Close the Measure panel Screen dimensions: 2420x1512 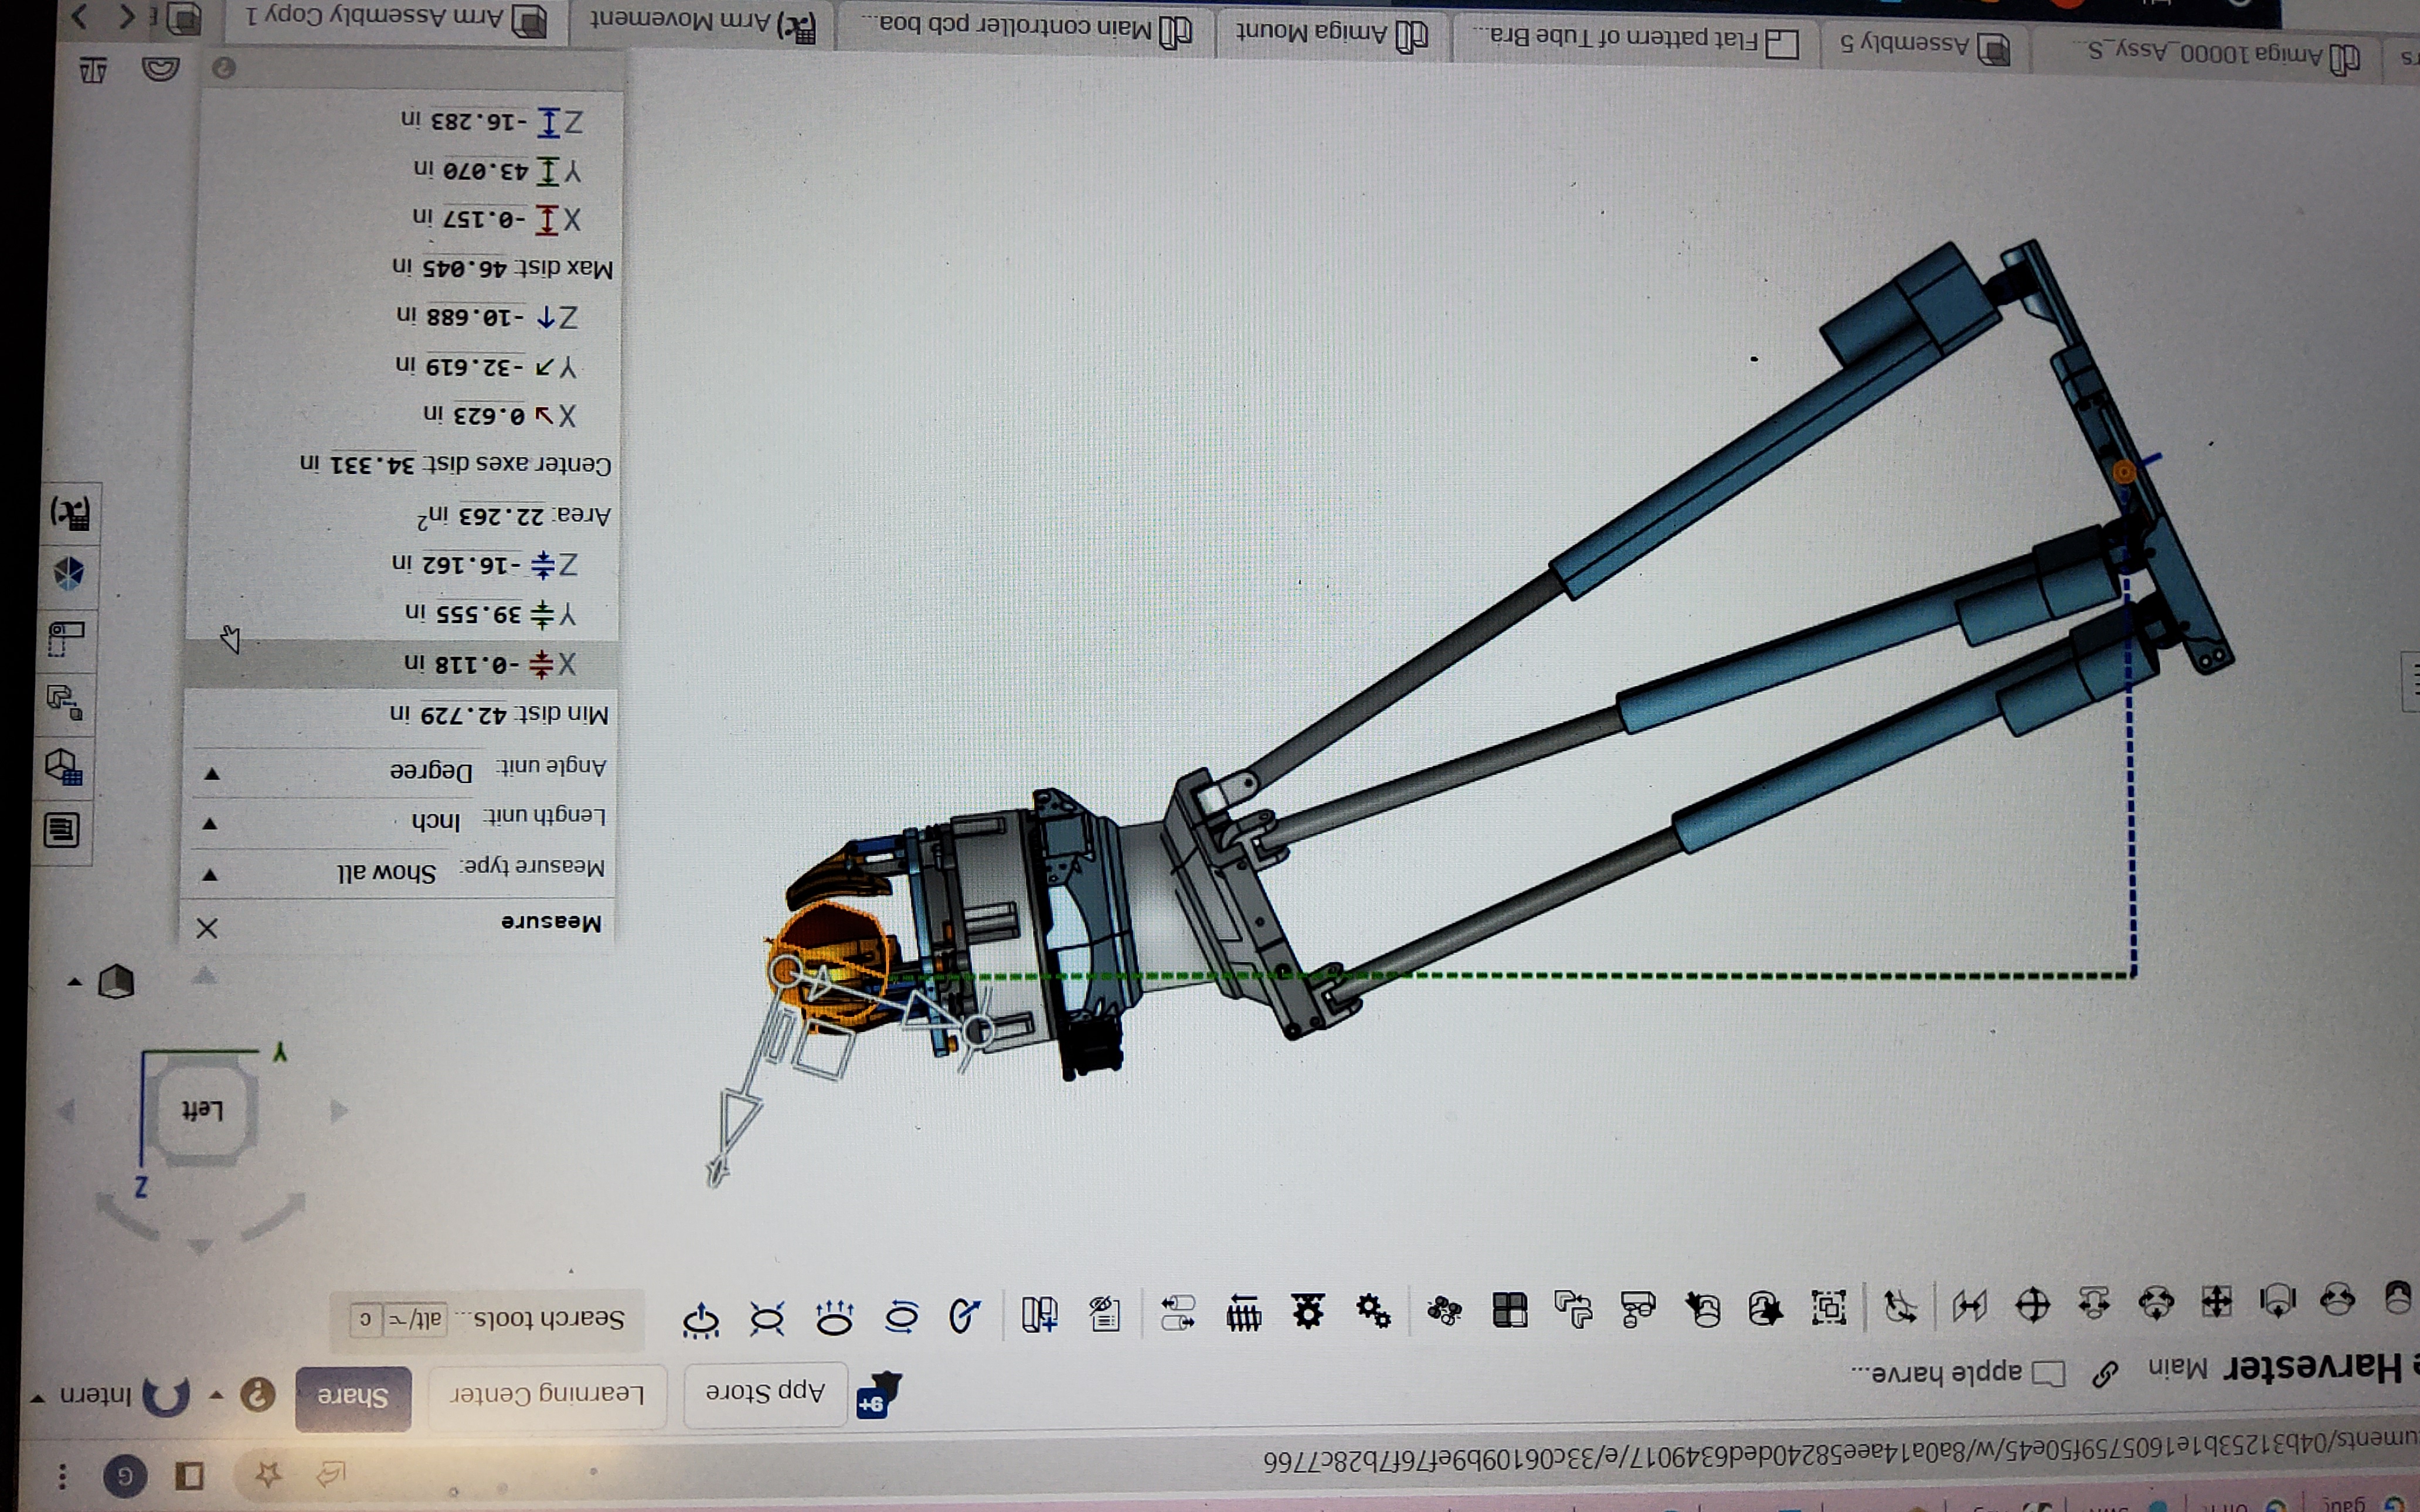click(x=207, y=929)
